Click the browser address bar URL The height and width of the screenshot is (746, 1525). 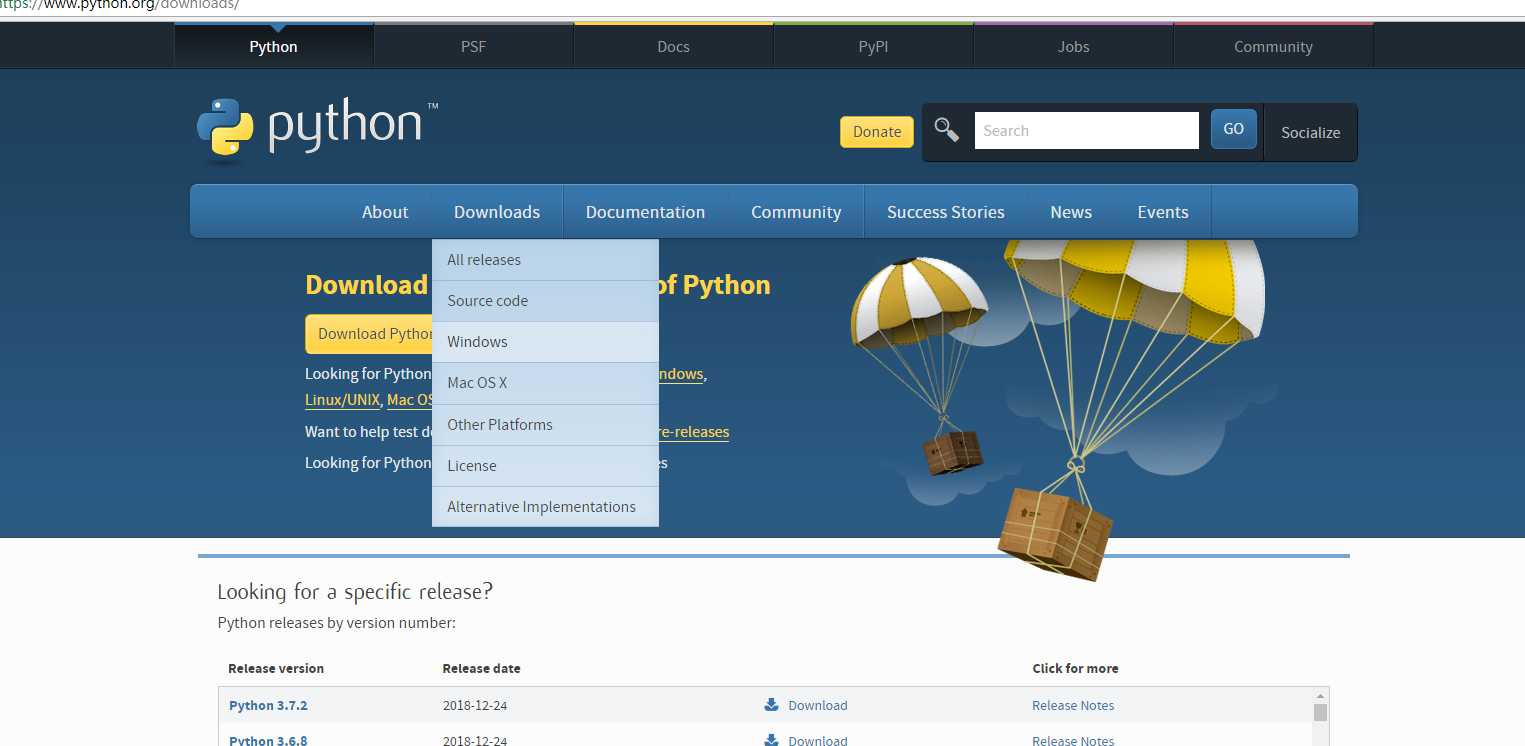pyautogui.click(x=120, y=5)
